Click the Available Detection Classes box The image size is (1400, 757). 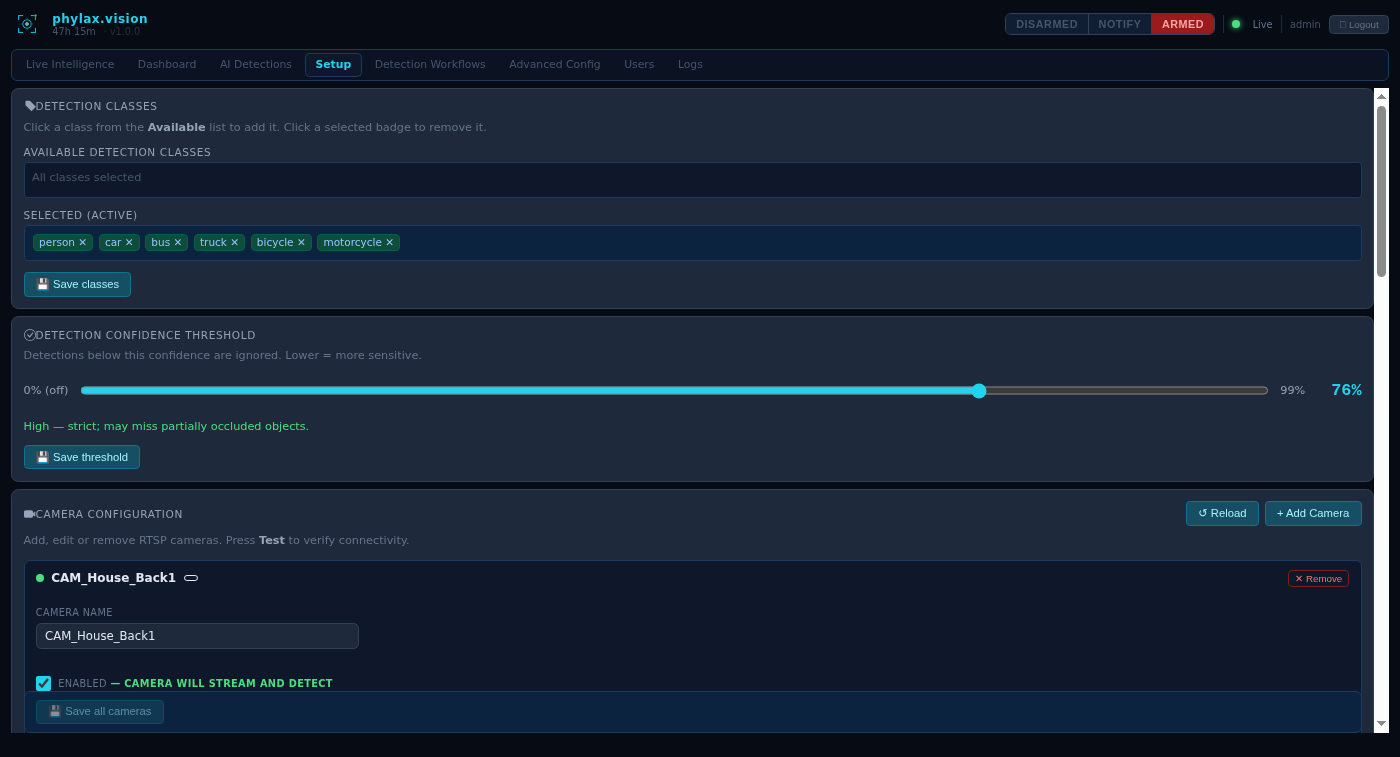pos(693,180)
